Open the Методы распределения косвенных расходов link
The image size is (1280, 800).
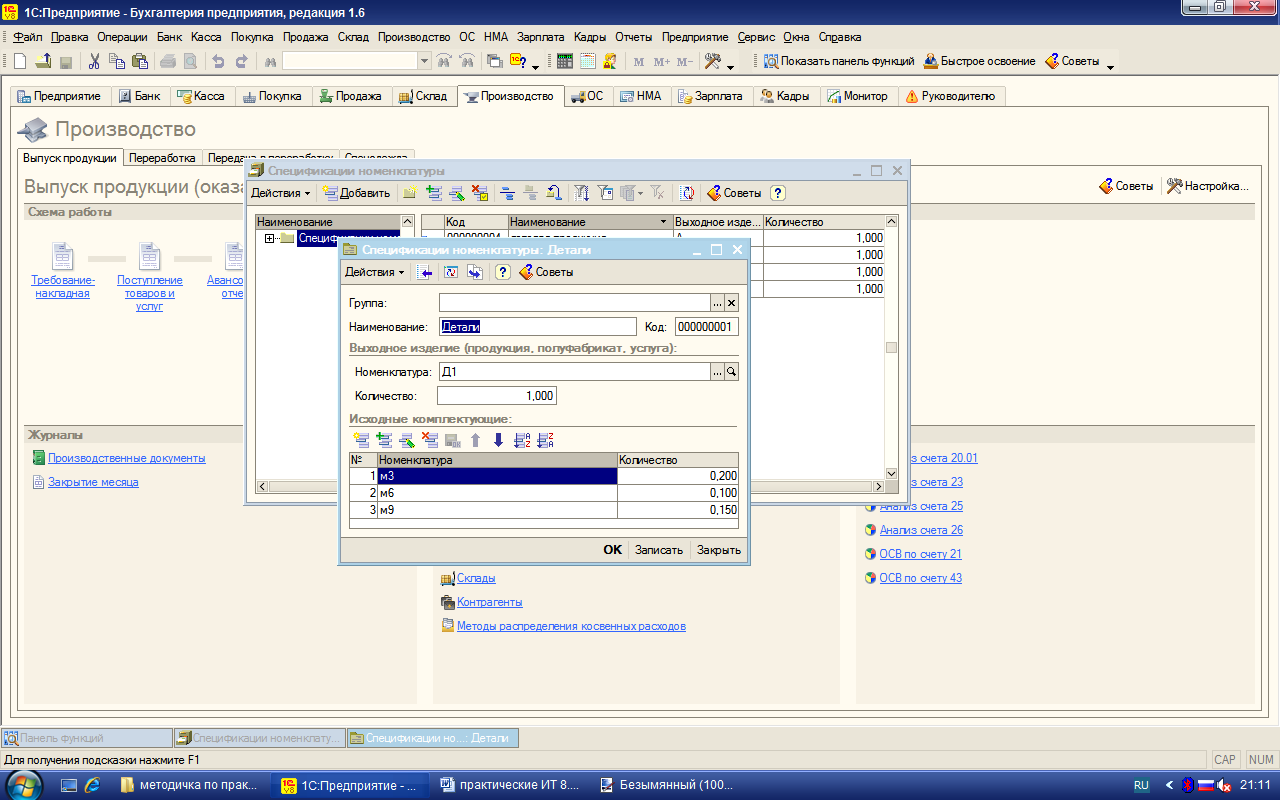tap(571, 626)
